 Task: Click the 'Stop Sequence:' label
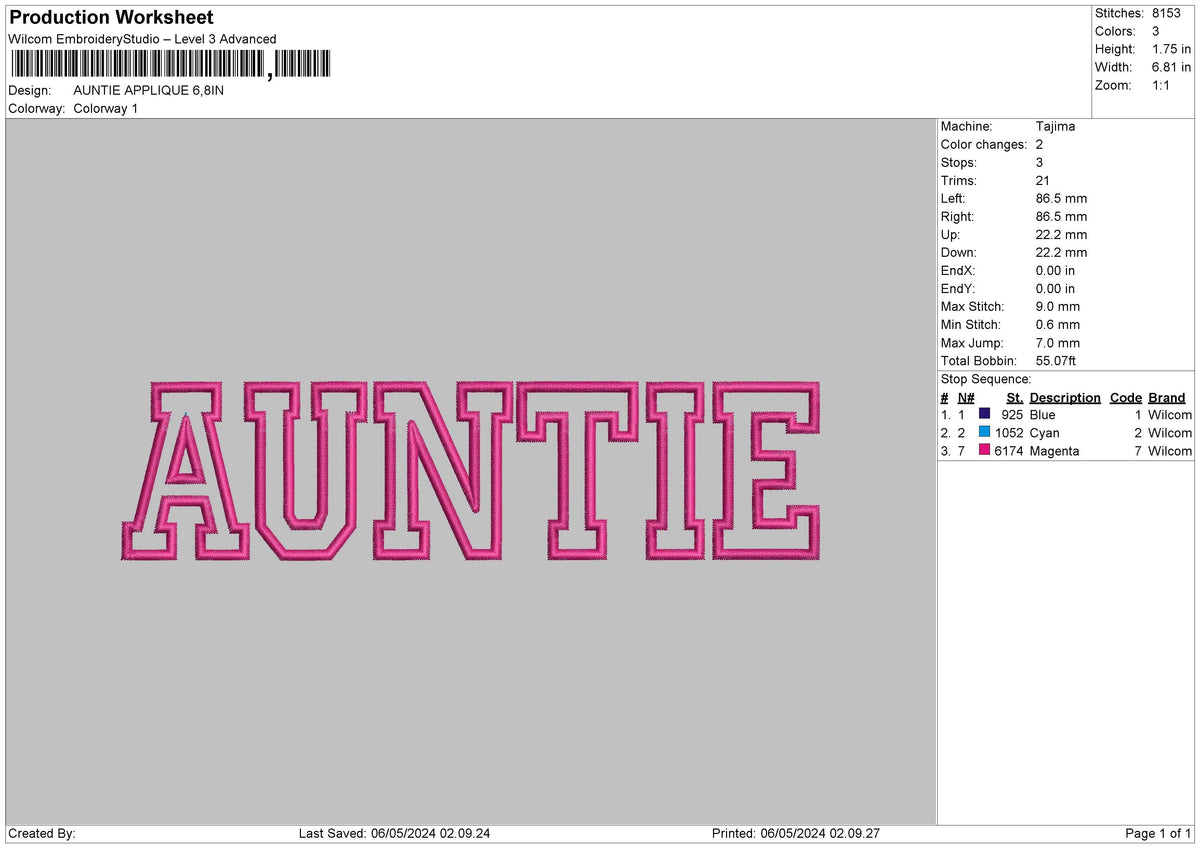[986, 379]
